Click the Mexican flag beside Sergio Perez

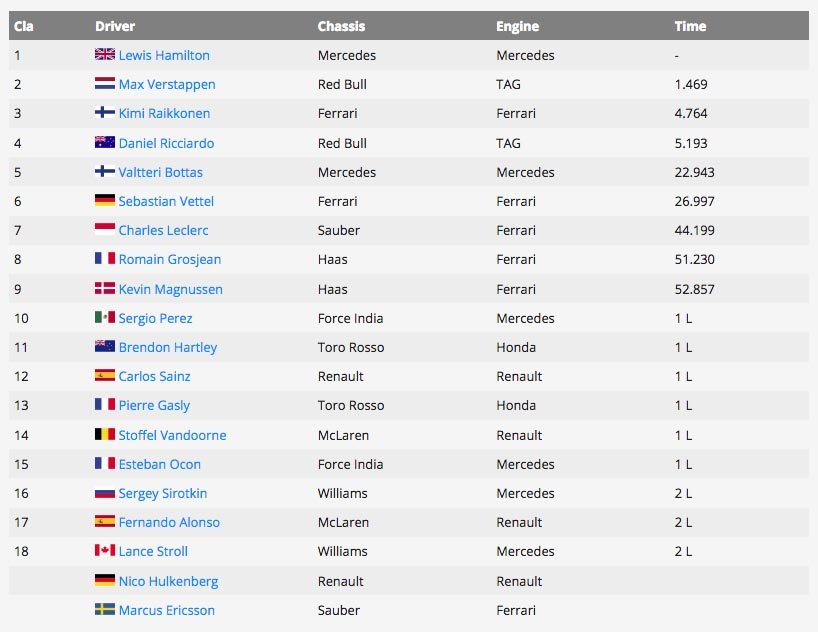coord(105,317)
